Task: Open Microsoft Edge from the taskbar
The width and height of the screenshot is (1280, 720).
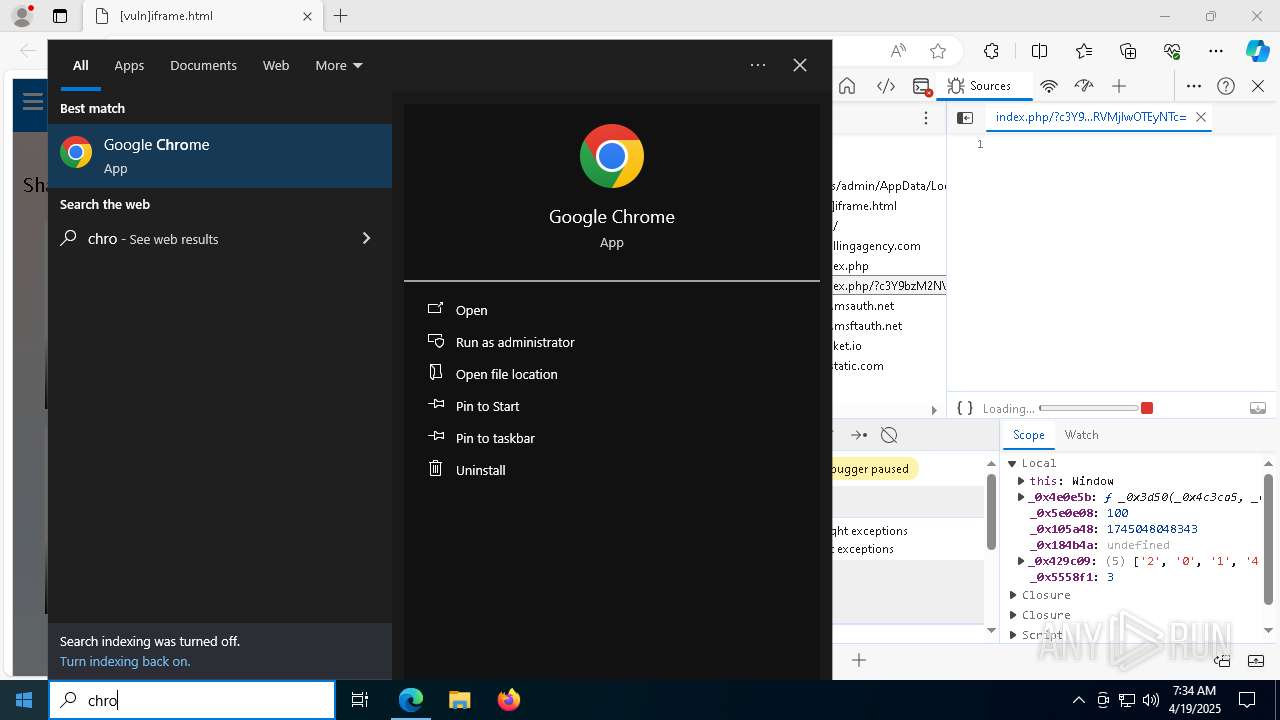Action: tap(411, 700)
